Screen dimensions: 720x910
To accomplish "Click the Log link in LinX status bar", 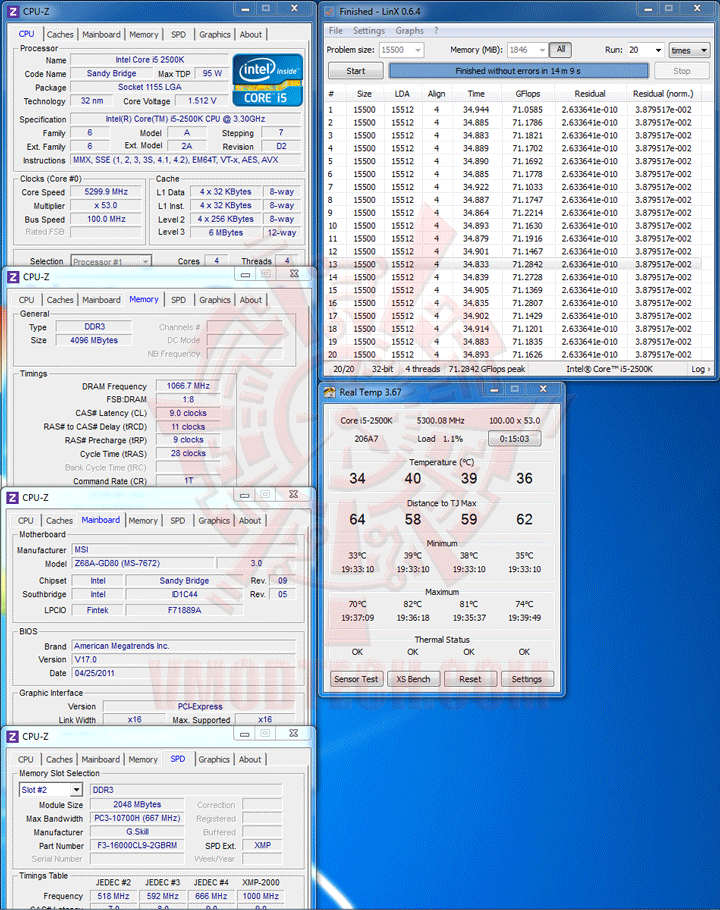I will 700,369.
